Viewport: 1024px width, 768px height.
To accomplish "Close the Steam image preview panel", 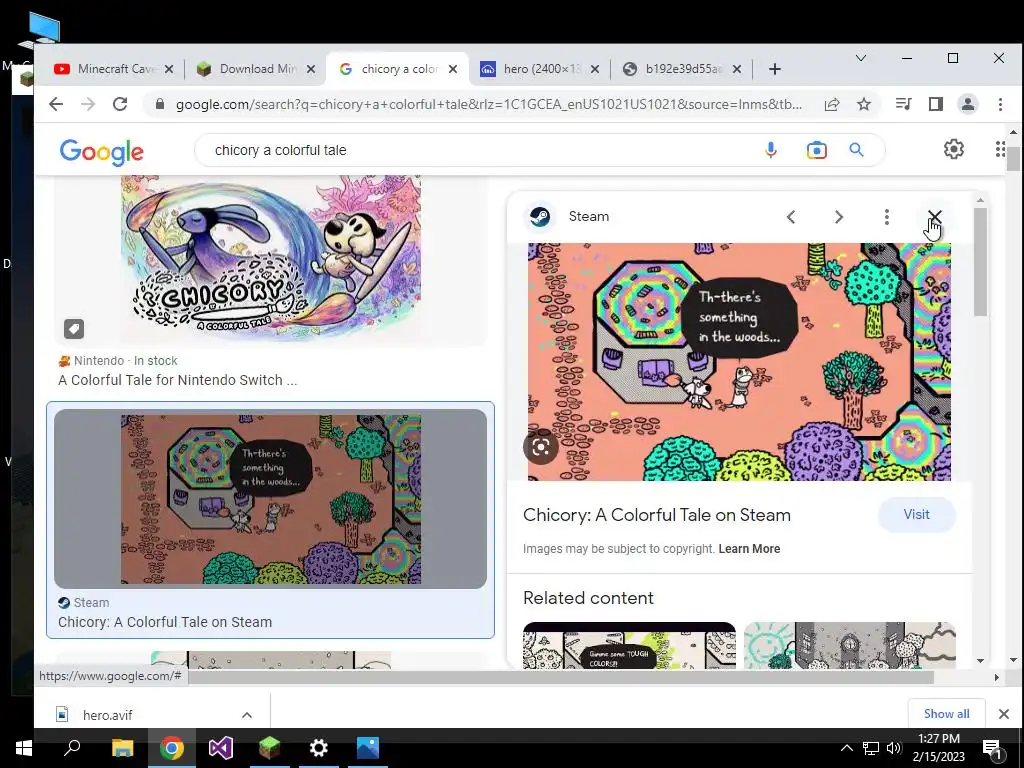I will [x=935, y=216].
